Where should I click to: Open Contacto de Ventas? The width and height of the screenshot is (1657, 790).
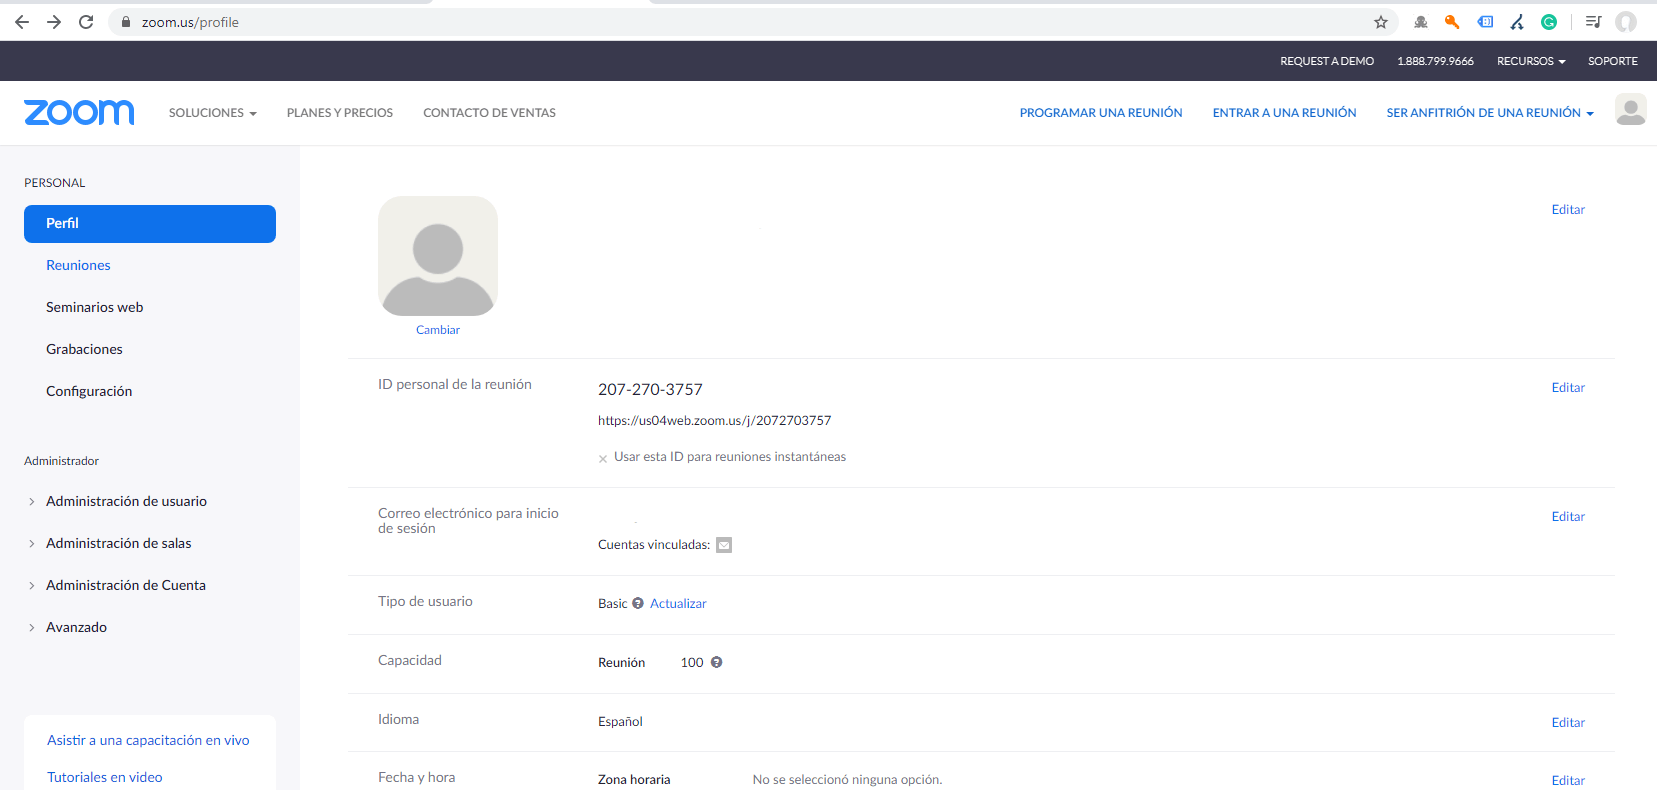489,113
